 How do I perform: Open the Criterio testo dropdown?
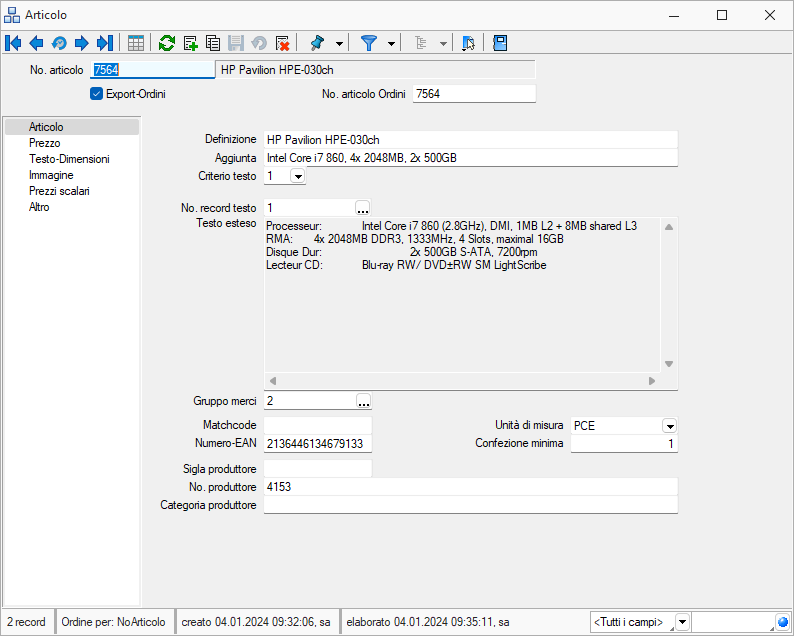(x=298, y=176)
